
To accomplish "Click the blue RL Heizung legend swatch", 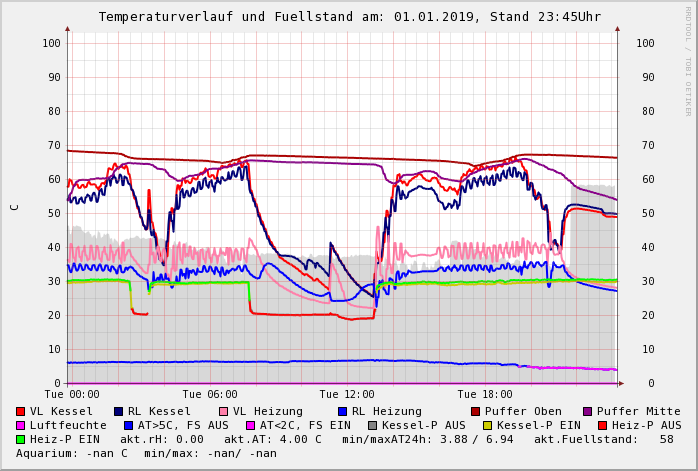I will [x=342, y=412].
